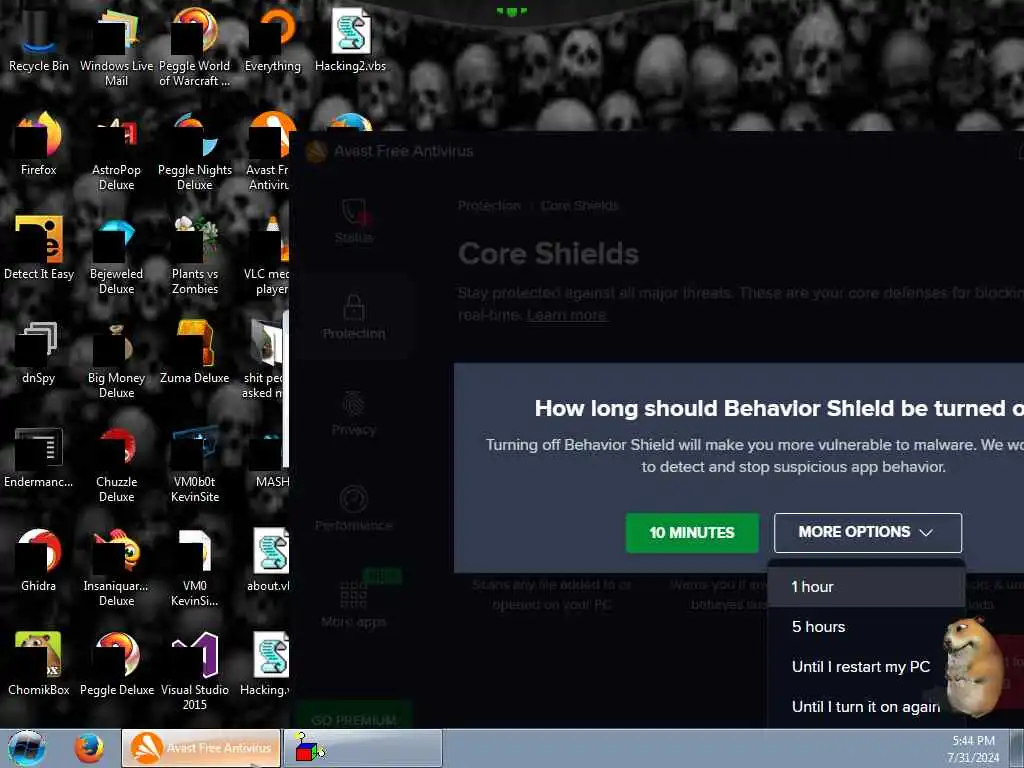Open Privacy in Avast sidebar
Screen dimensions: 1024x768
(353, 414)
